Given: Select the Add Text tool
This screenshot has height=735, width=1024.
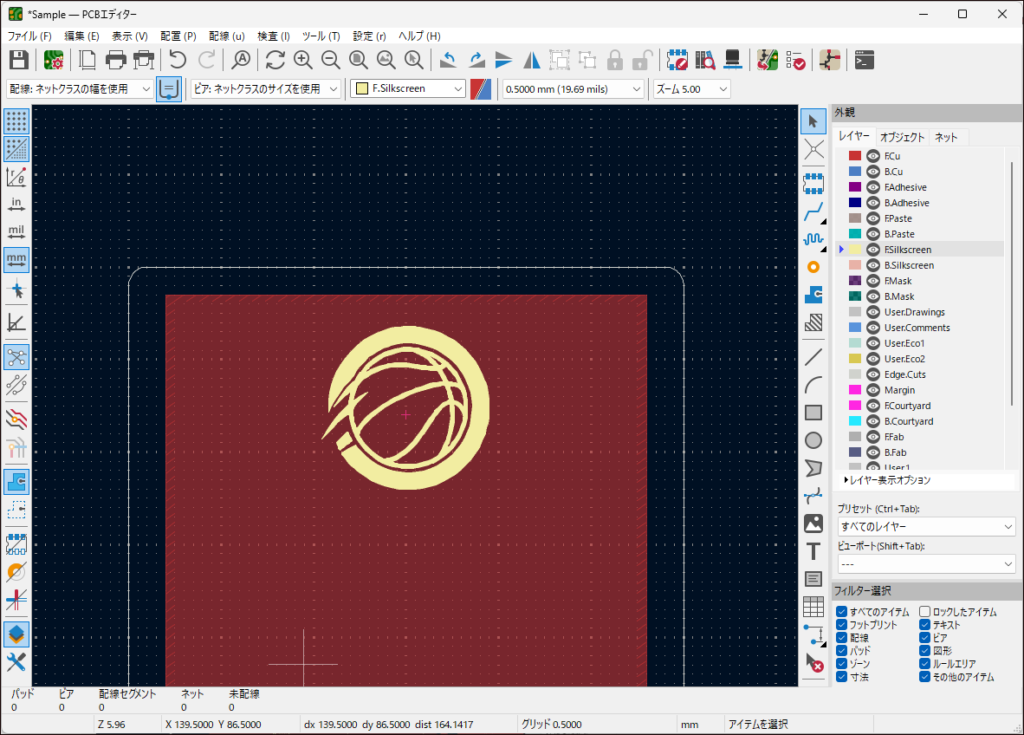Looking at the screenshot, I should 814,551.
